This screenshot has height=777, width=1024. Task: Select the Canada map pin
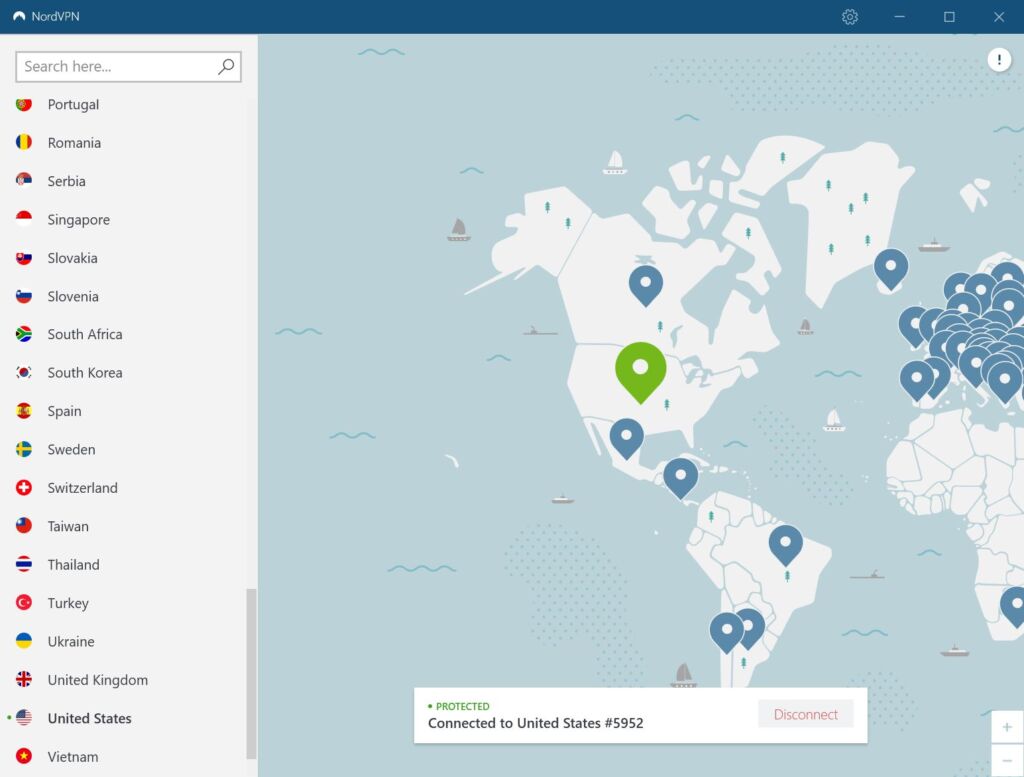tap(645, 284)
